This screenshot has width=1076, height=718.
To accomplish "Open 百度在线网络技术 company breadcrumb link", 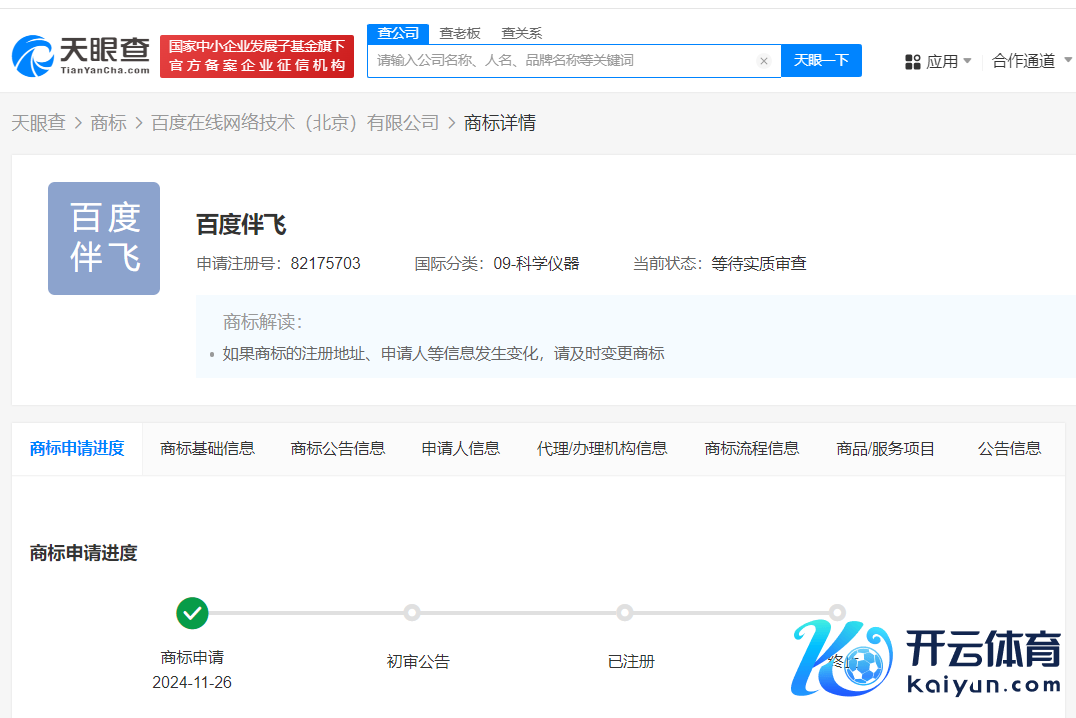I will click(x=295, y=123).
